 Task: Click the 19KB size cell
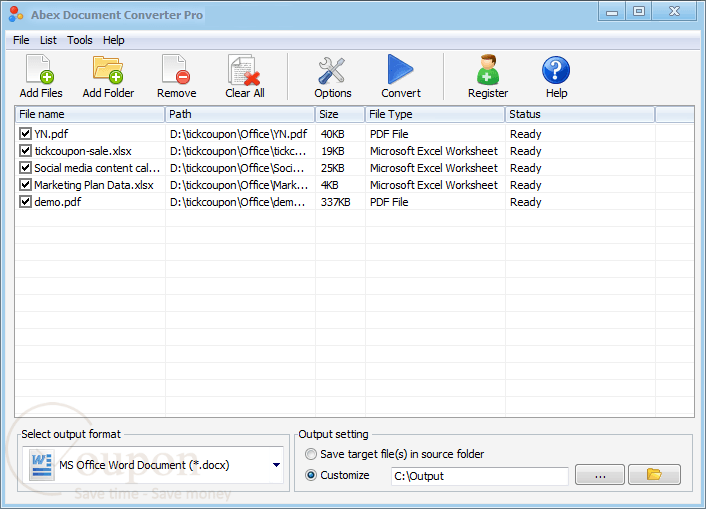(x=333, y=151)
